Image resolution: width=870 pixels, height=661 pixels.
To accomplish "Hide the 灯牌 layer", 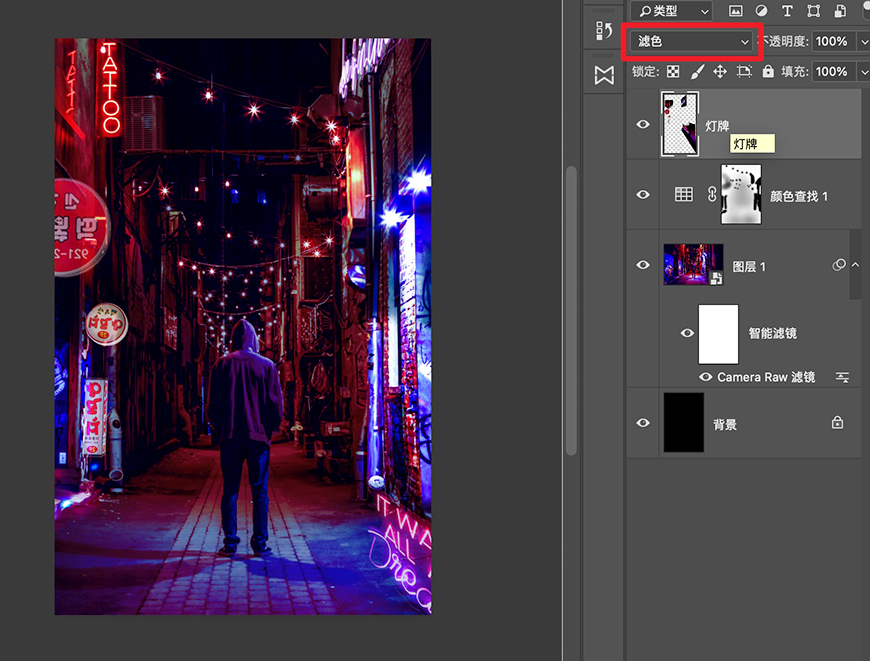I will click(x=642, y=124).
